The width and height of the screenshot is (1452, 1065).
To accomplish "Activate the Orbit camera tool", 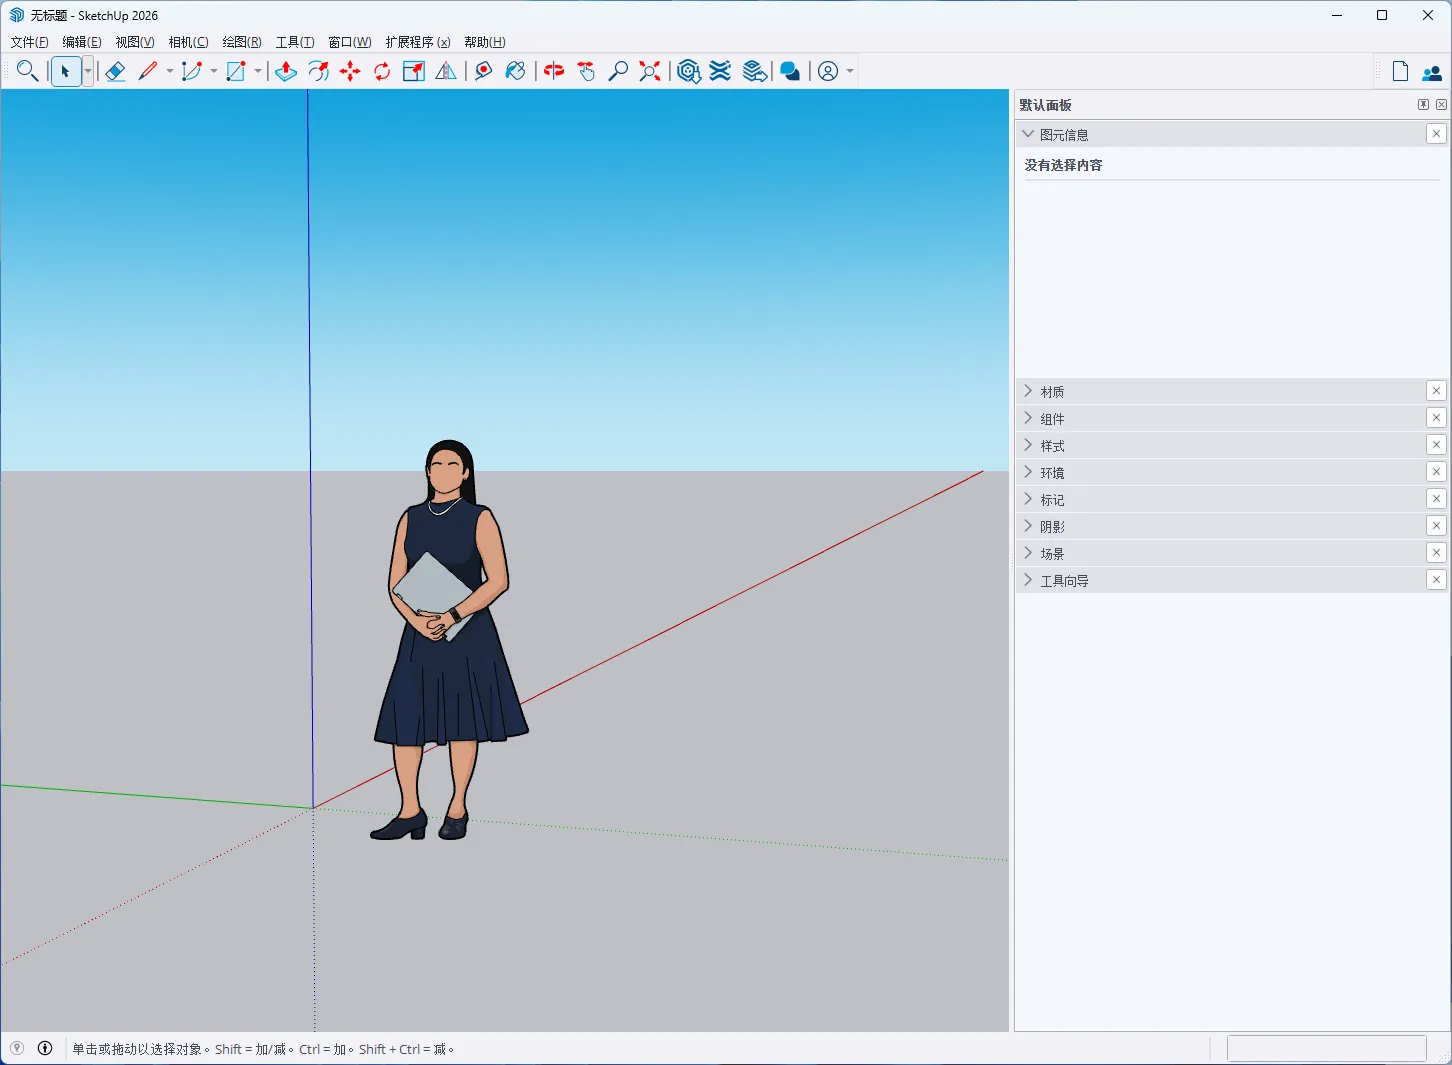I will tap(553, 71).
